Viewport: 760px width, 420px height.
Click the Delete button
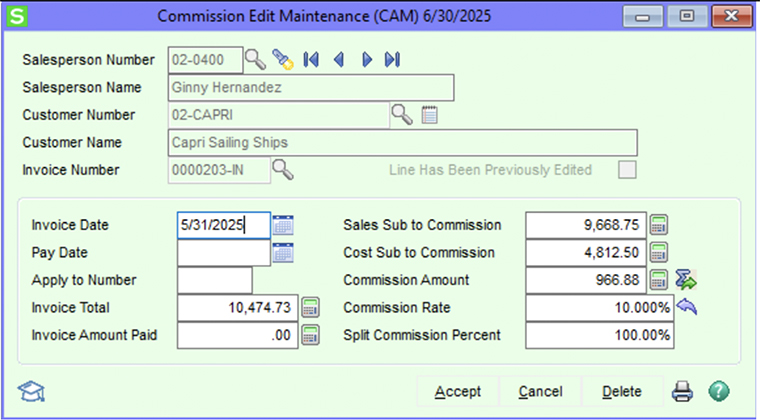622,391
